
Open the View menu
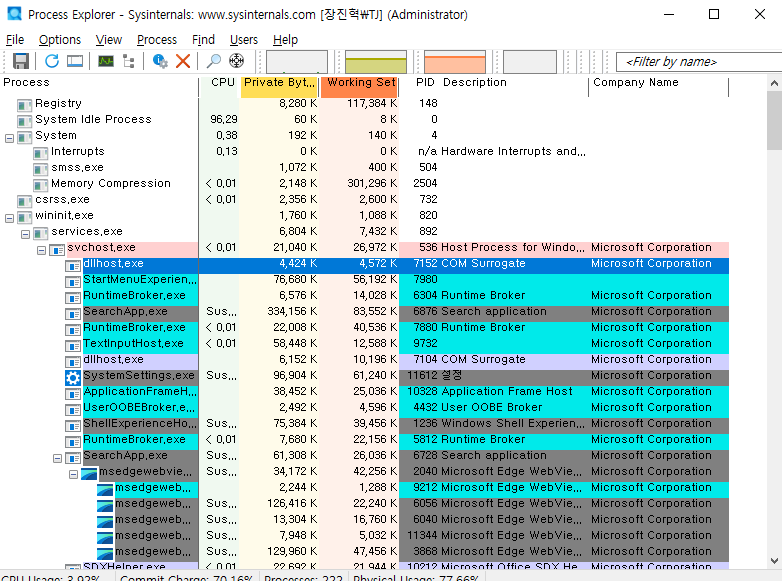pyautogui.click(x=109, y=39)
